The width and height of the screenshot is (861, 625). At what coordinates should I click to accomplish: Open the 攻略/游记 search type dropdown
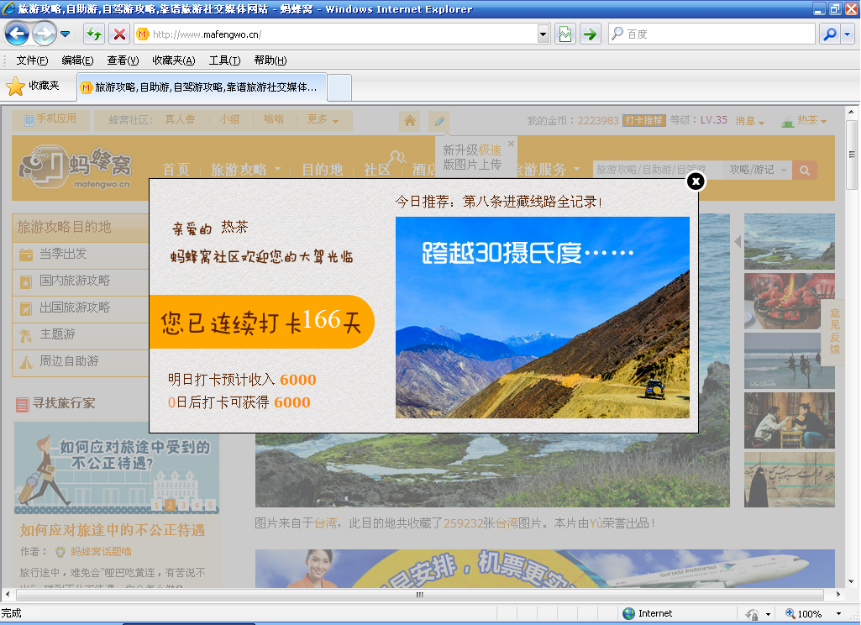757,170
